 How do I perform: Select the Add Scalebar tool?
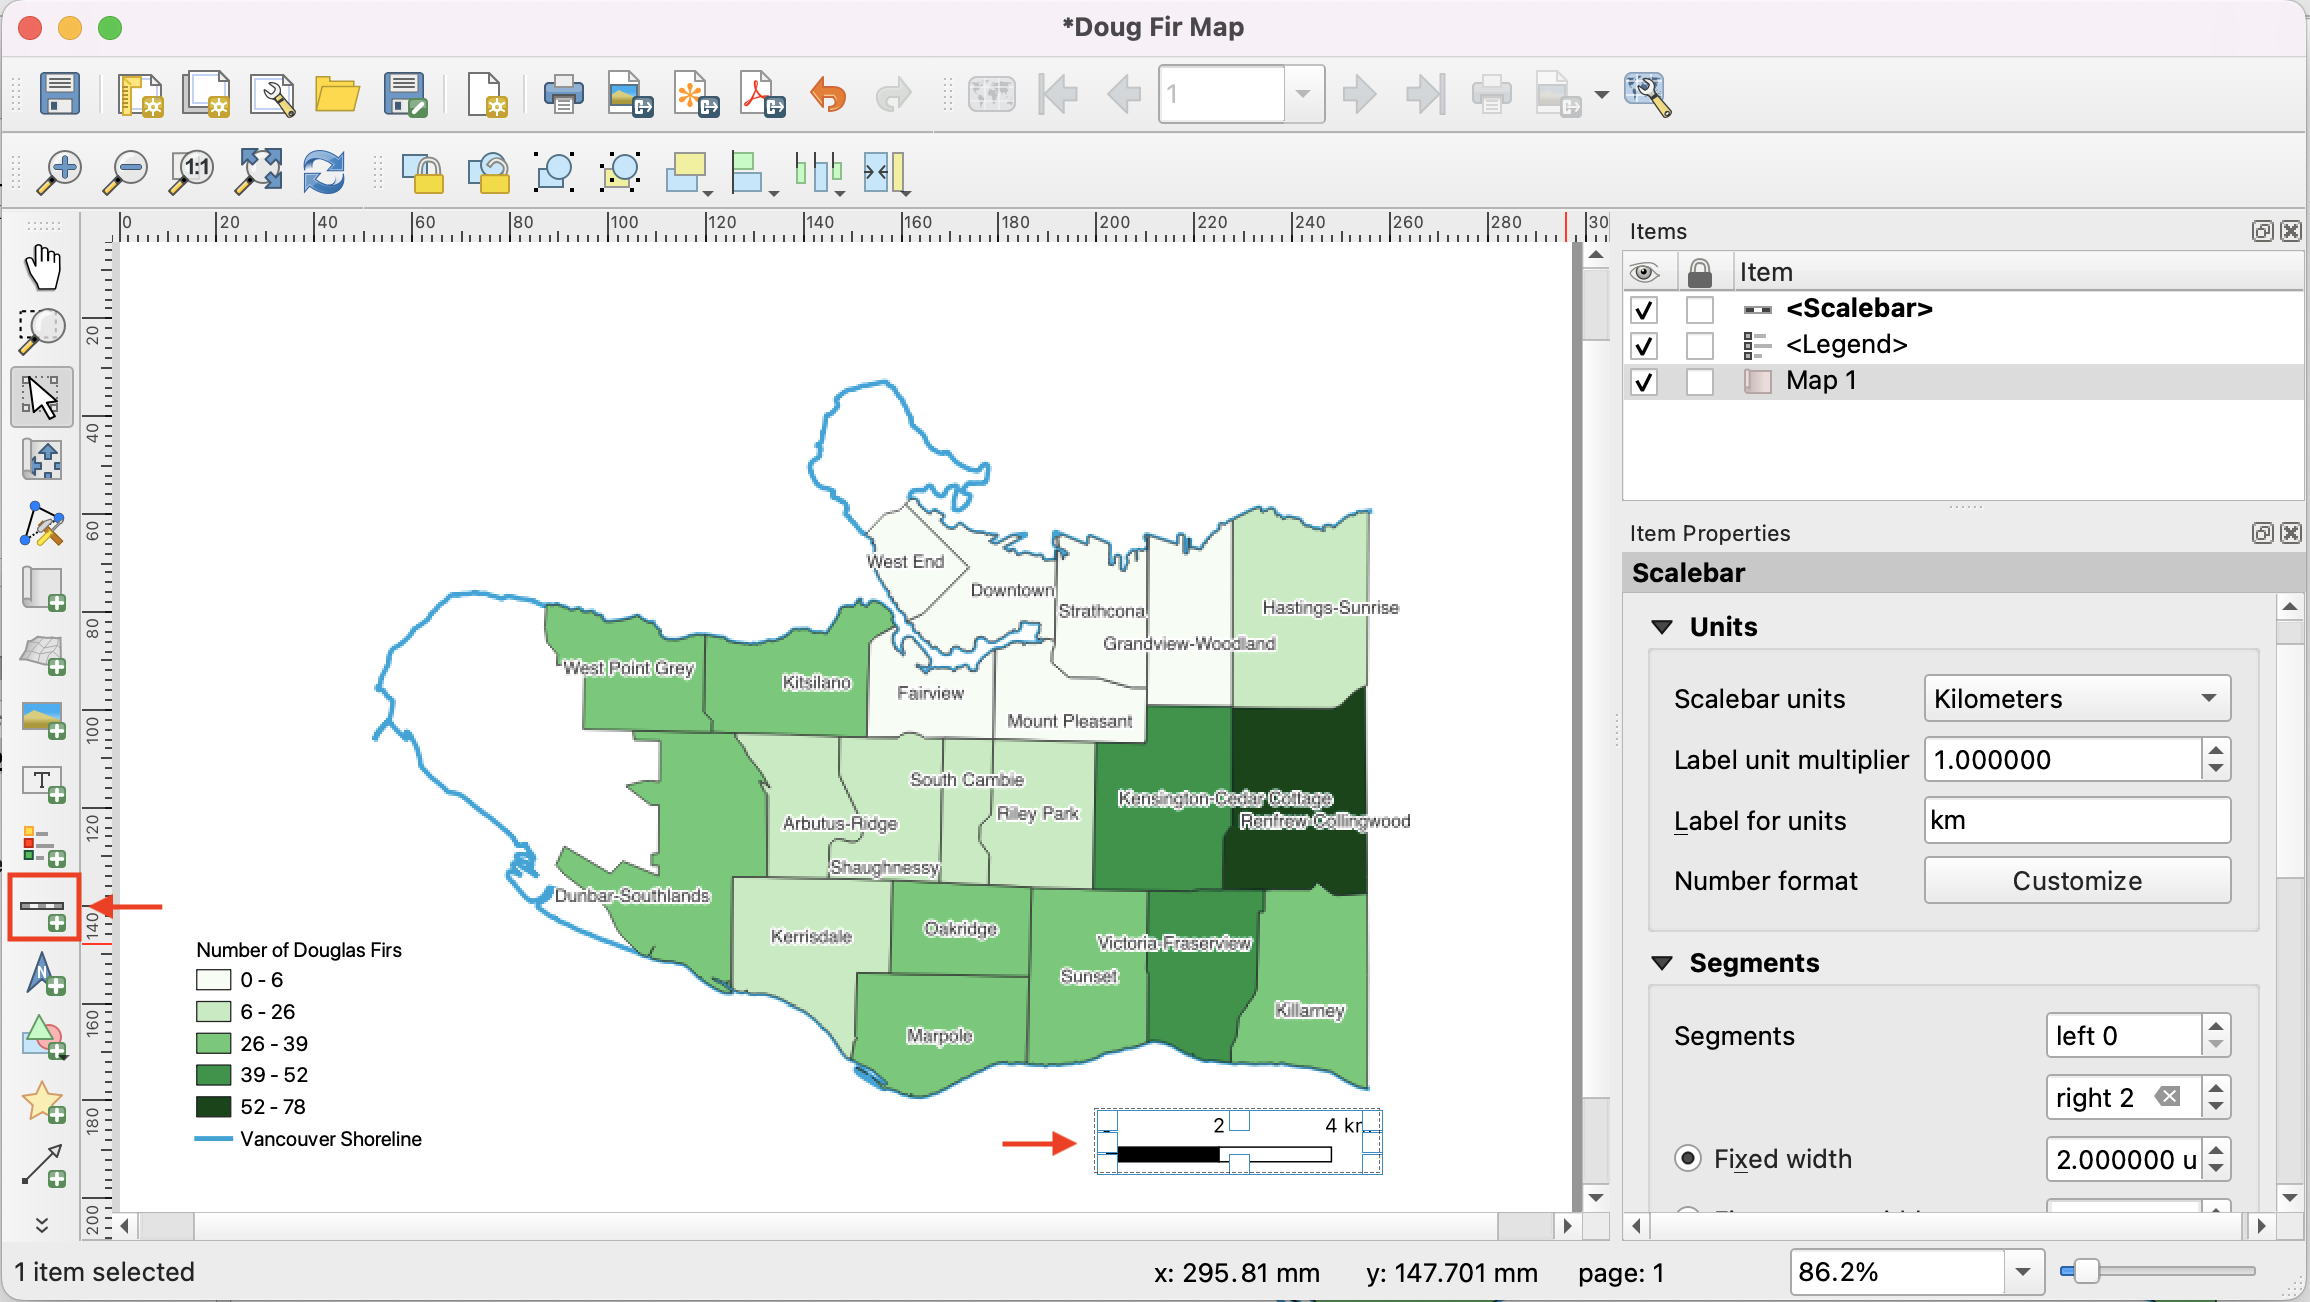coord(43,908)
